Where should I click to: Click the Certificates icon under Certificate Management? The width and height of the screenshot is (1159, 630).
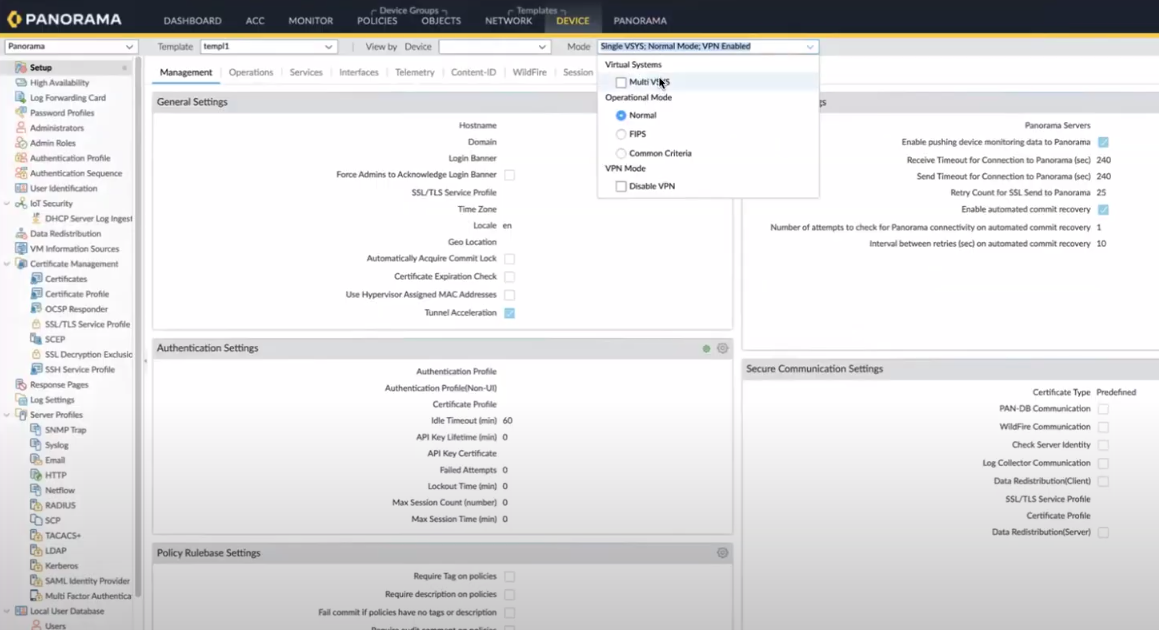[36, 279]
